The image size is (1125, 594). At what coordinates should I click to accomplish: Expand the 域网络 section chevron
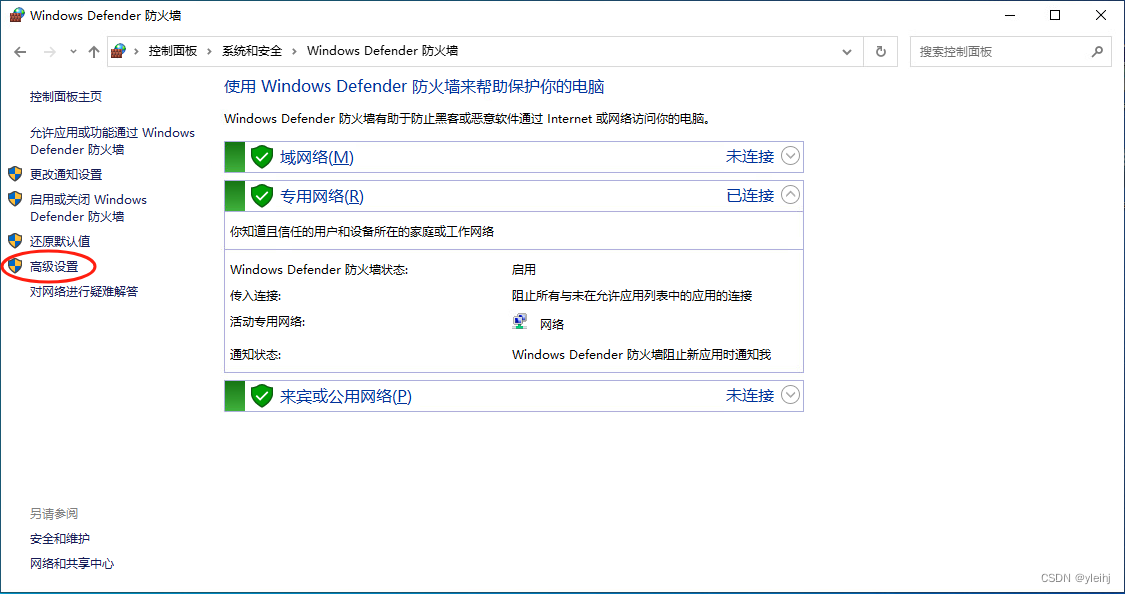point(790,156)
